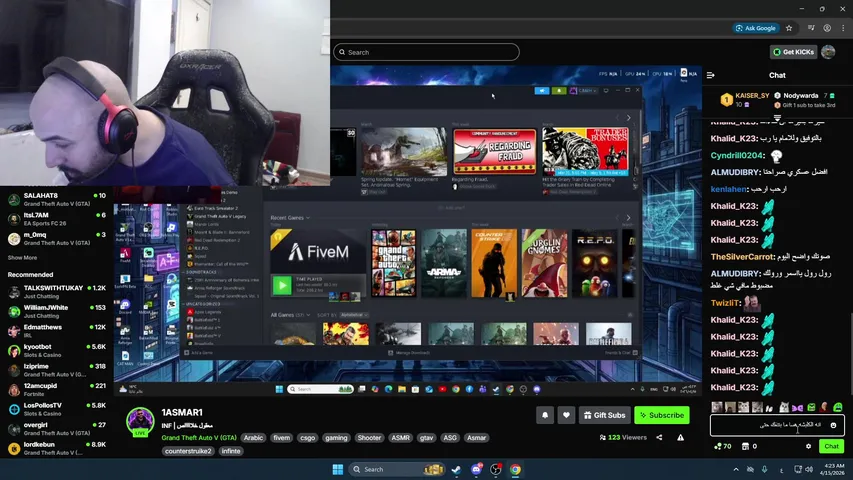The width and height of the screenshot is (853, 480).
Task: Open the emoji picker in the chat input
Action: [833, 425]
